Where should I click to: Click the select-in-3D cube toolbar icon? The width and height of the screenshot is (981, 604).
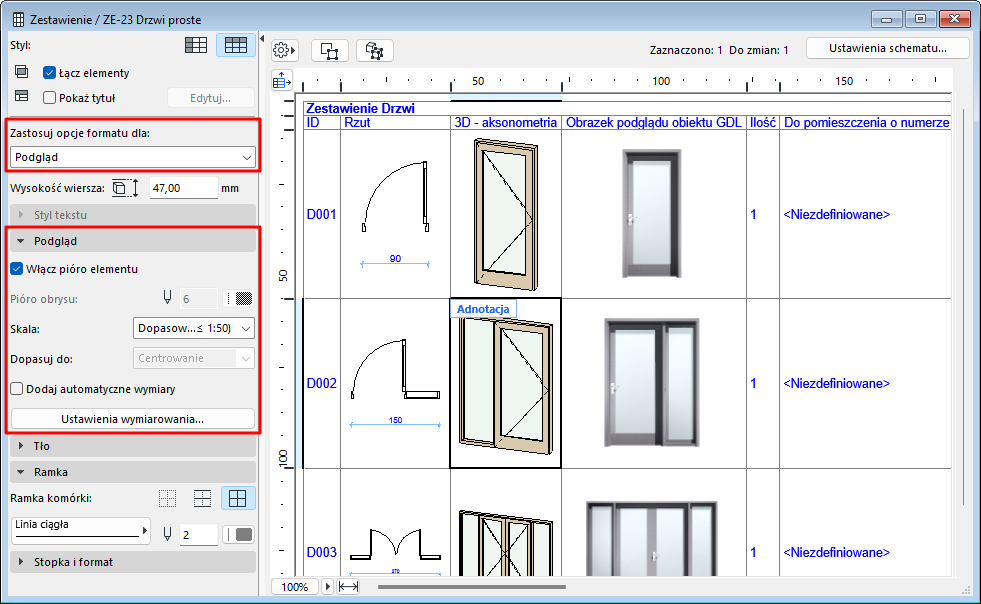[x=375, y=50]
